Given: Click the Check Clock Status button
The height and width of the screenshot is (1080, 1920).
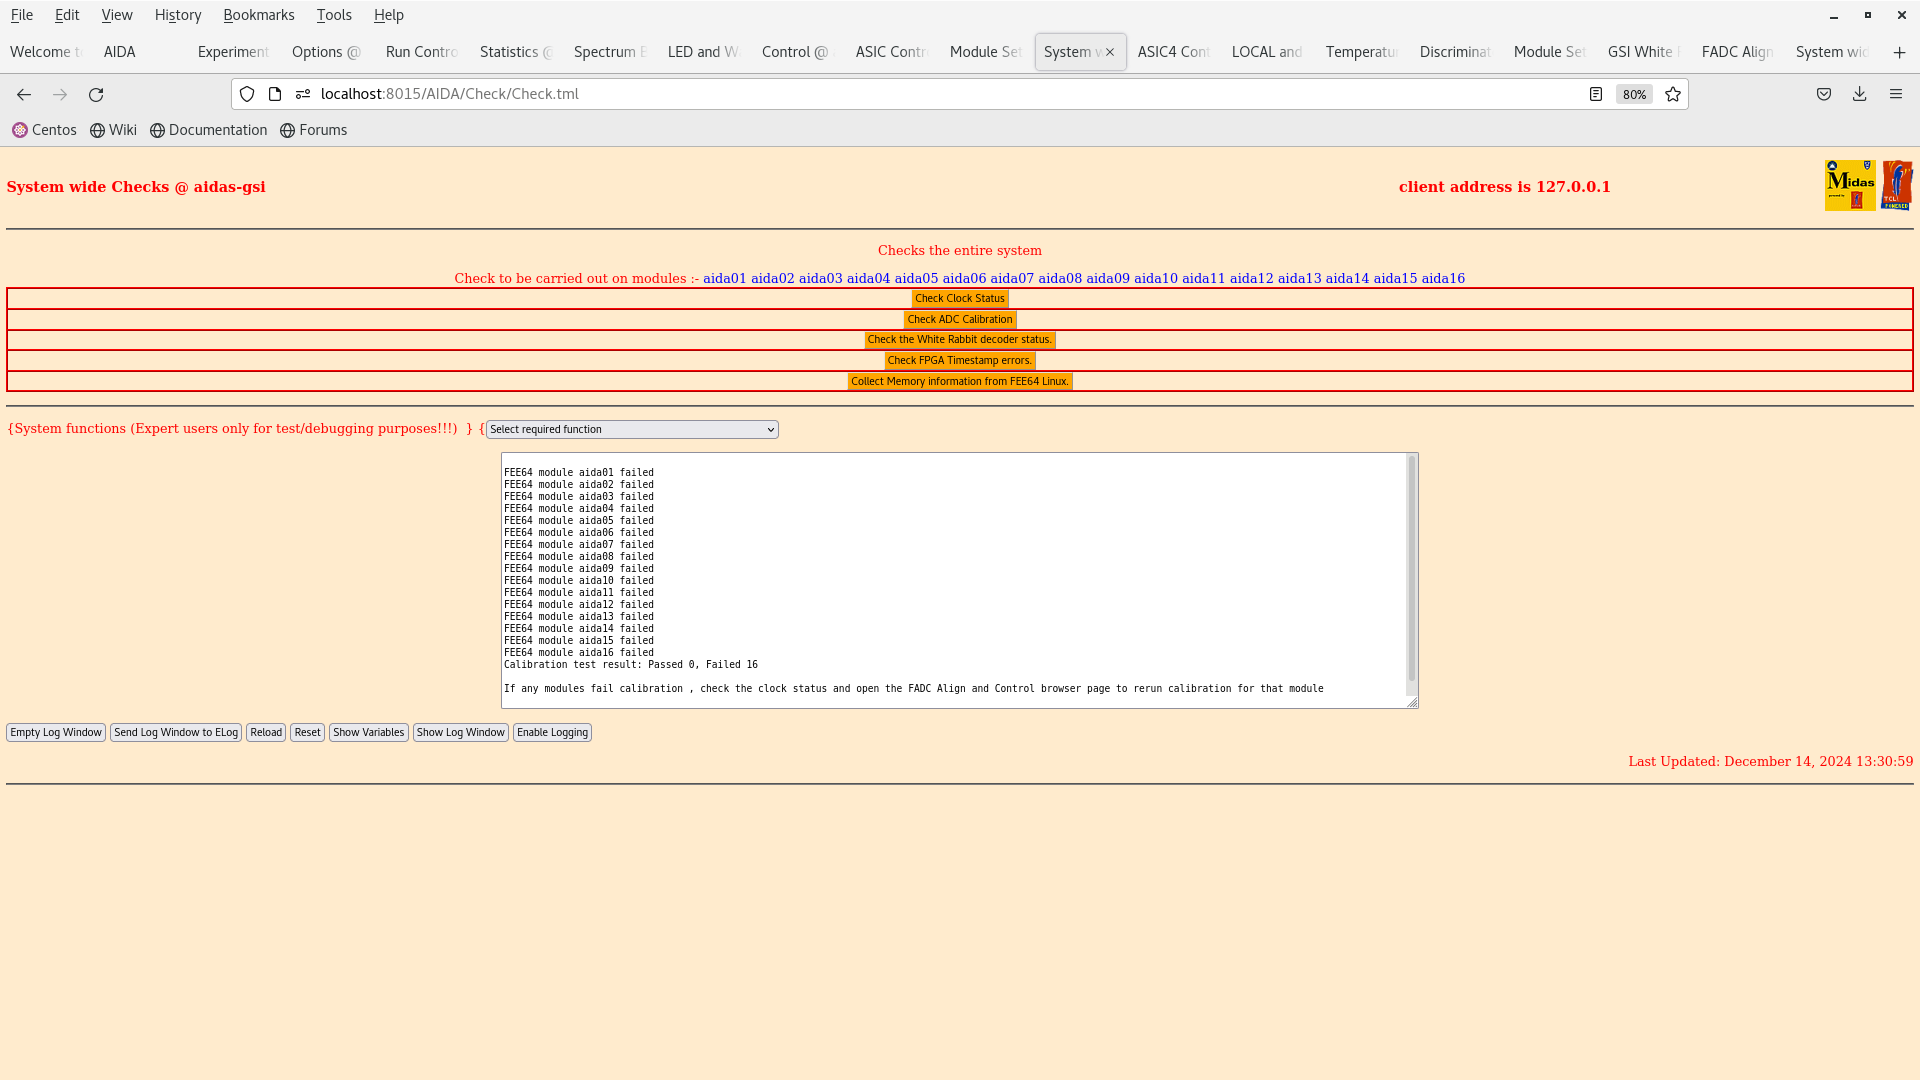Looking at the screenshot, I should pos(959,298).
